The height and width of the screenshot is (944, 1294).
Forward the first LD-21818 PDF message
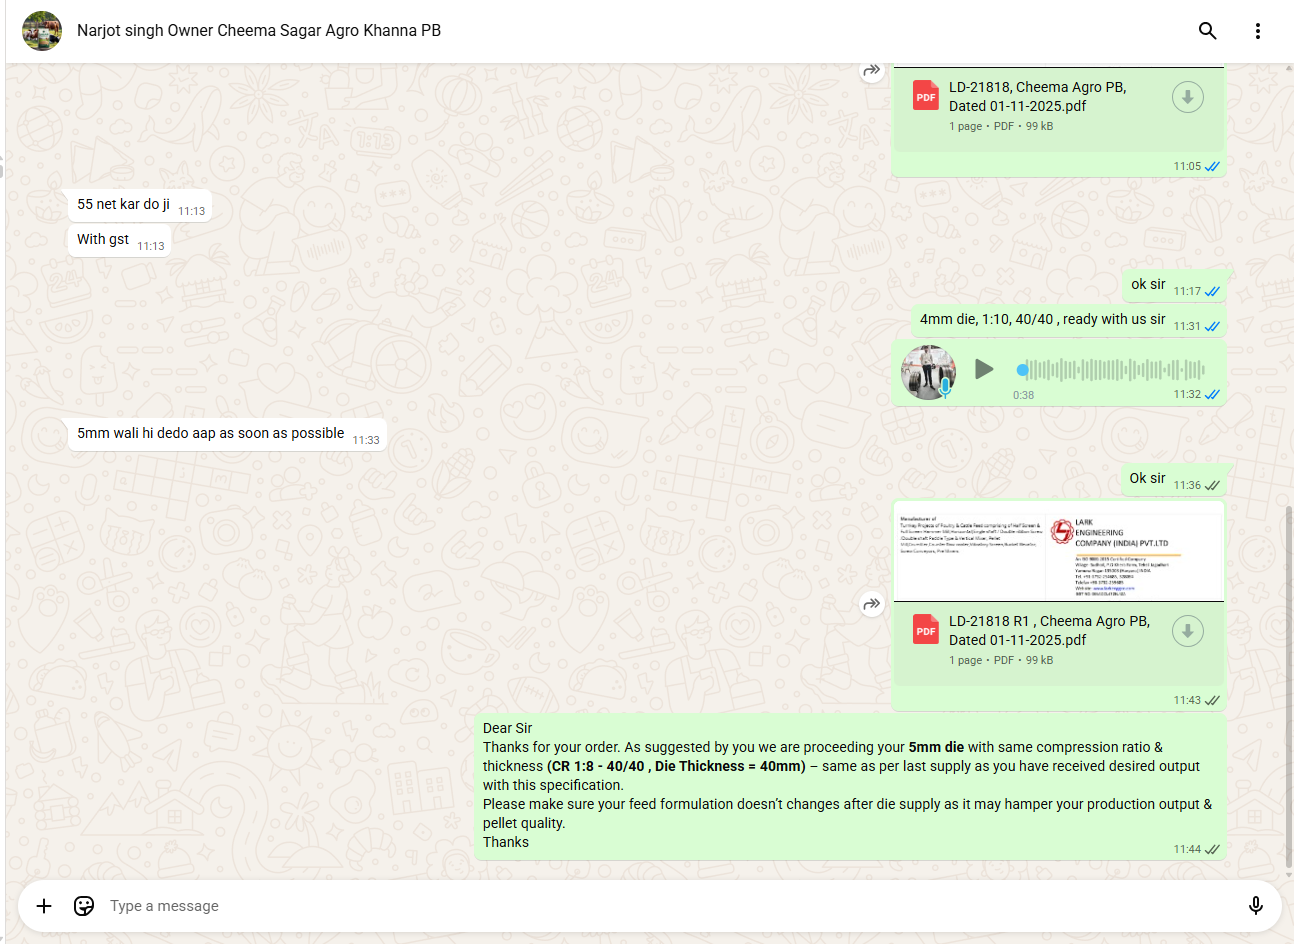pyautogui.click(x=872, y=70)
